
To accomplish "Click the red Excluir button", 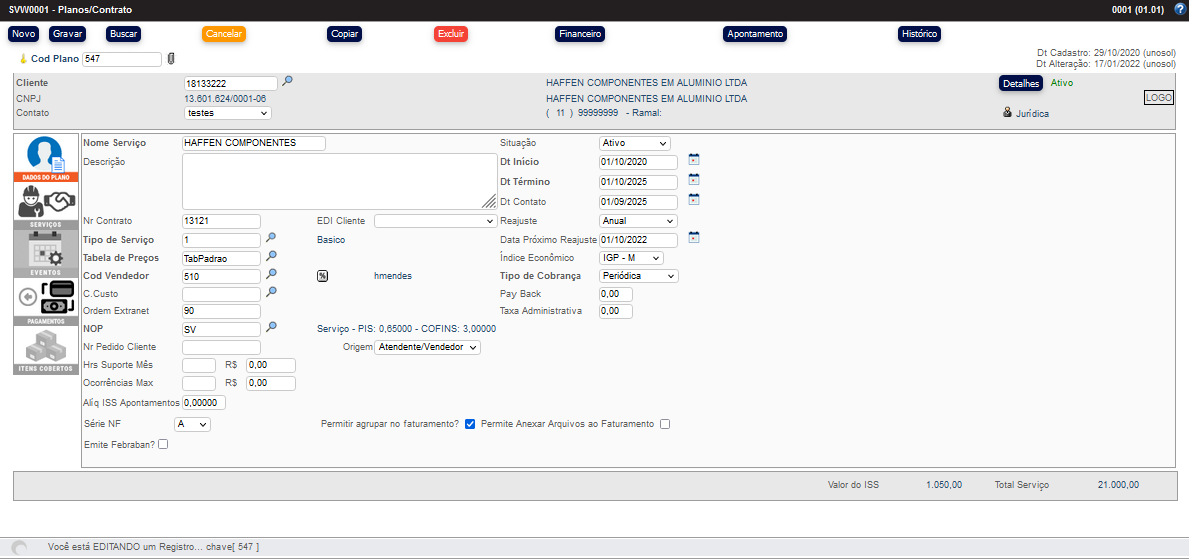I will click(450, 34).
